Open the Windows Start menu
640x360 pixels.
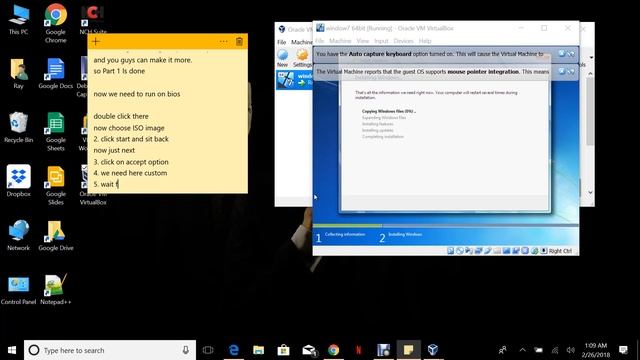[12, 350]
